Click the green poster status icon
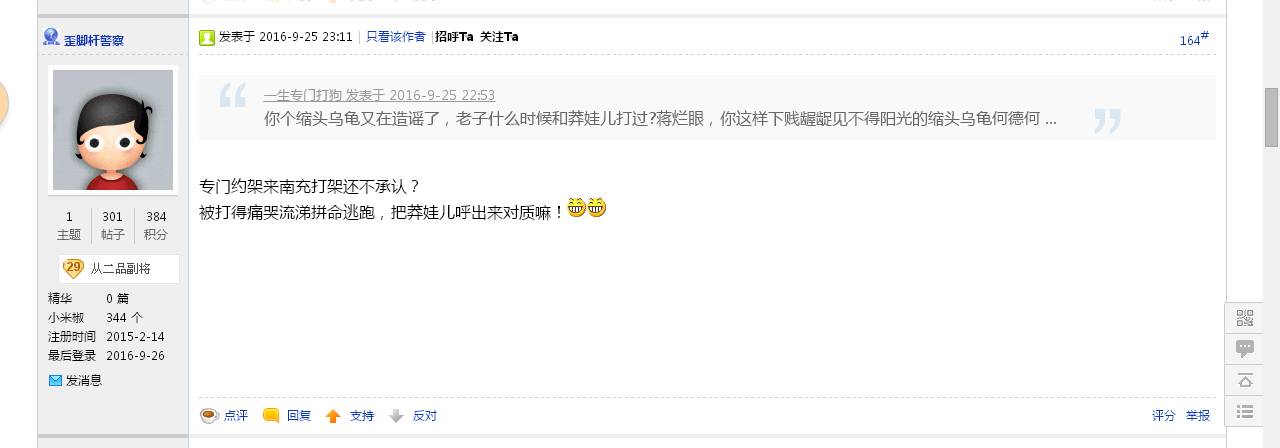 (x=207, y=38)
